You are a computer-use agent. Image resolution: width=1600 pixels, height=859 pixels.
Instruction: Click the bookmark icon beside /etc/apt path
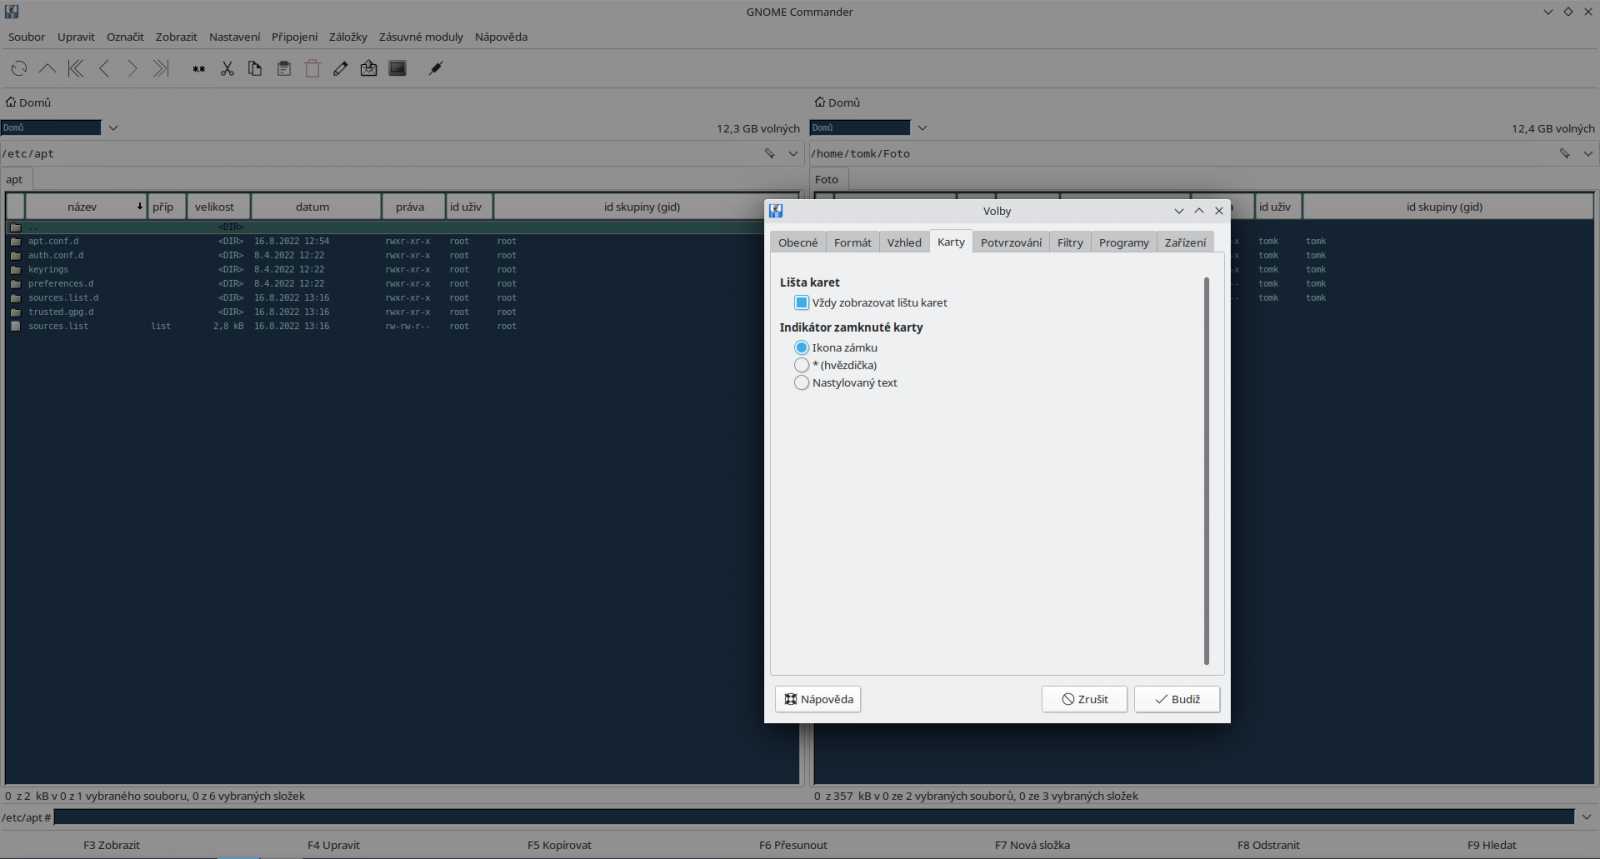[x=770, y=154]
